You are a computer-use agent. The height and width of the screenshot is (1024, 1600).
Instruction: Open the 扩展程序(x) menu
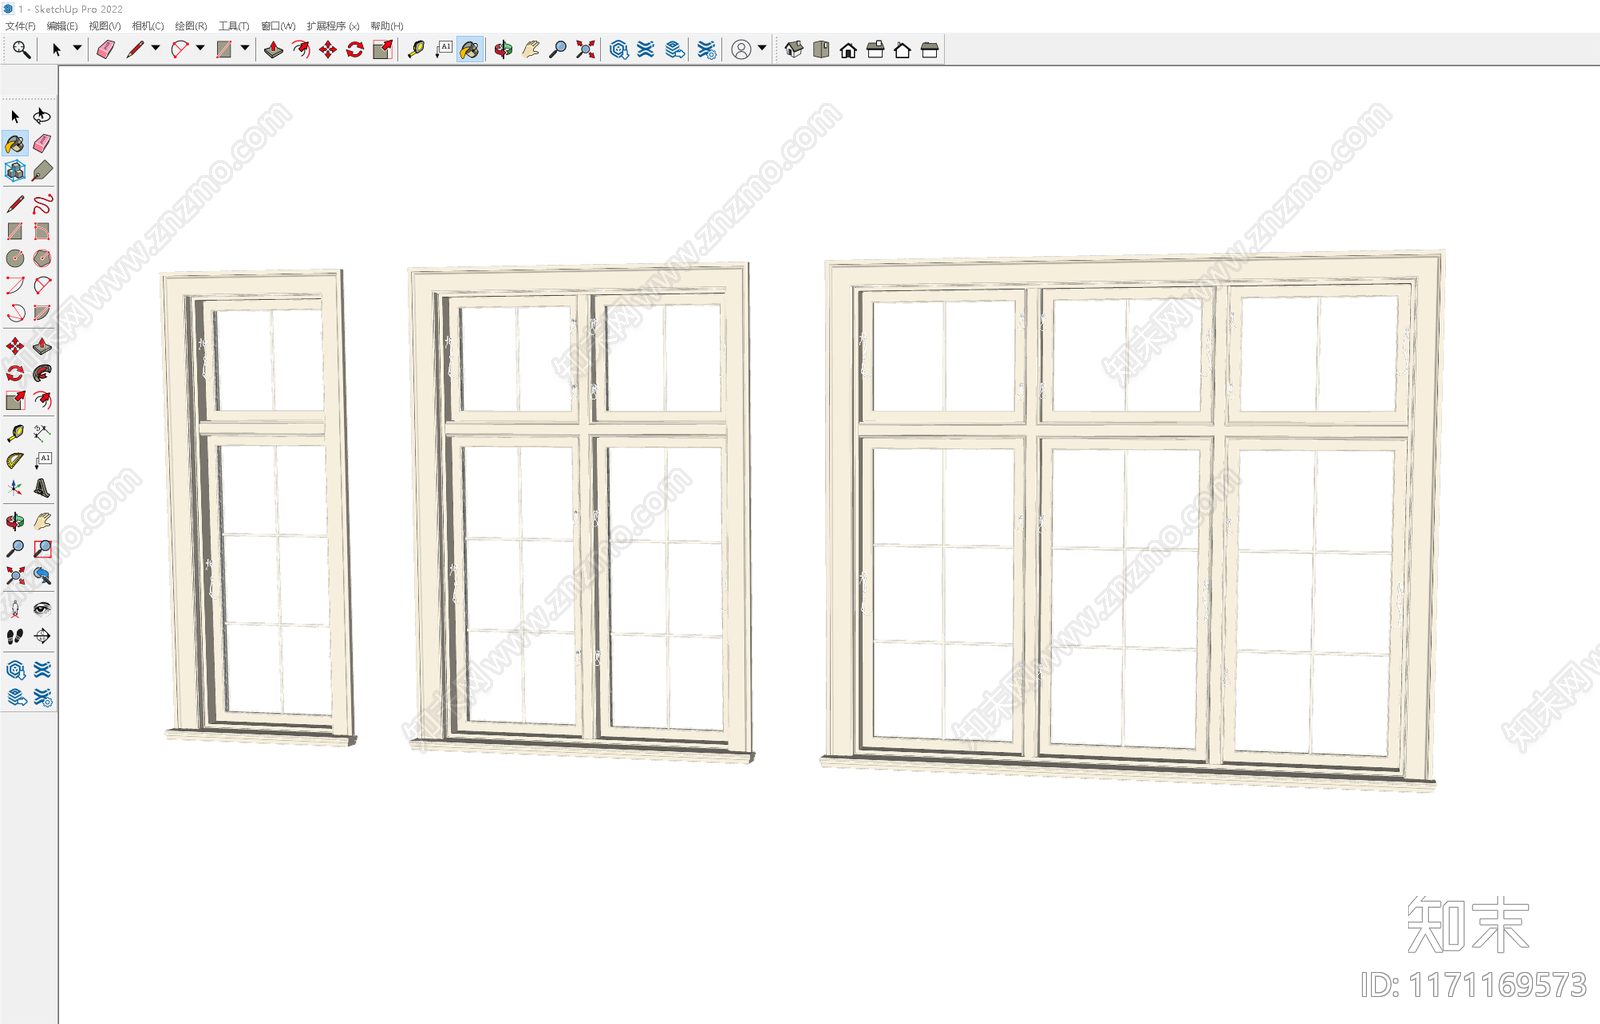pyautogui.click(x=333, y=26)
